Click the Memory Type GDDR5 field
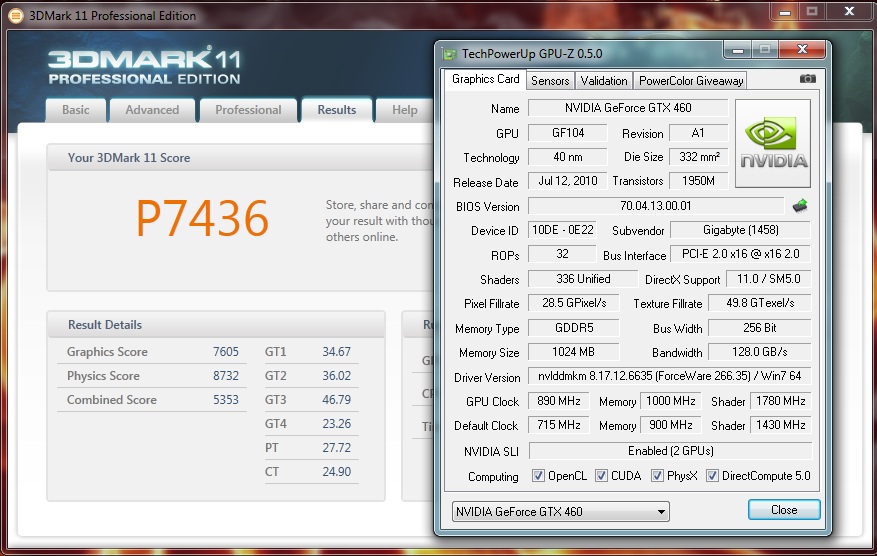Viewport: 877px width, 556px height. pos(573,327)
